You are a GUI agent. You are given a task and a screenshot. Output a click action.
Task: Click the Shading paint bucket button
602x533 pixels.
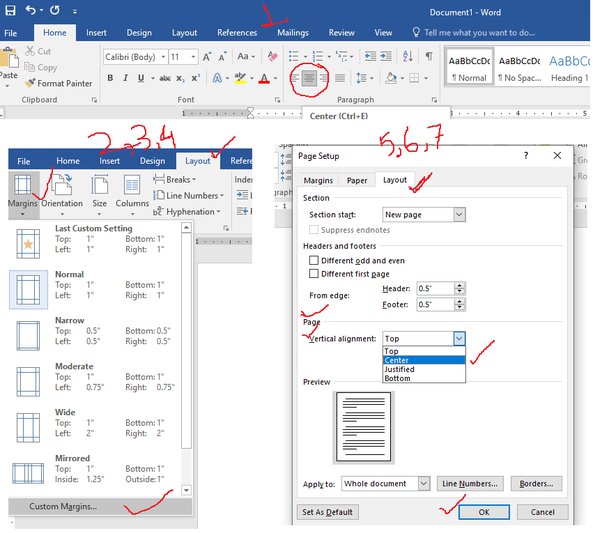pyautogui.click(x=391, y=78)
